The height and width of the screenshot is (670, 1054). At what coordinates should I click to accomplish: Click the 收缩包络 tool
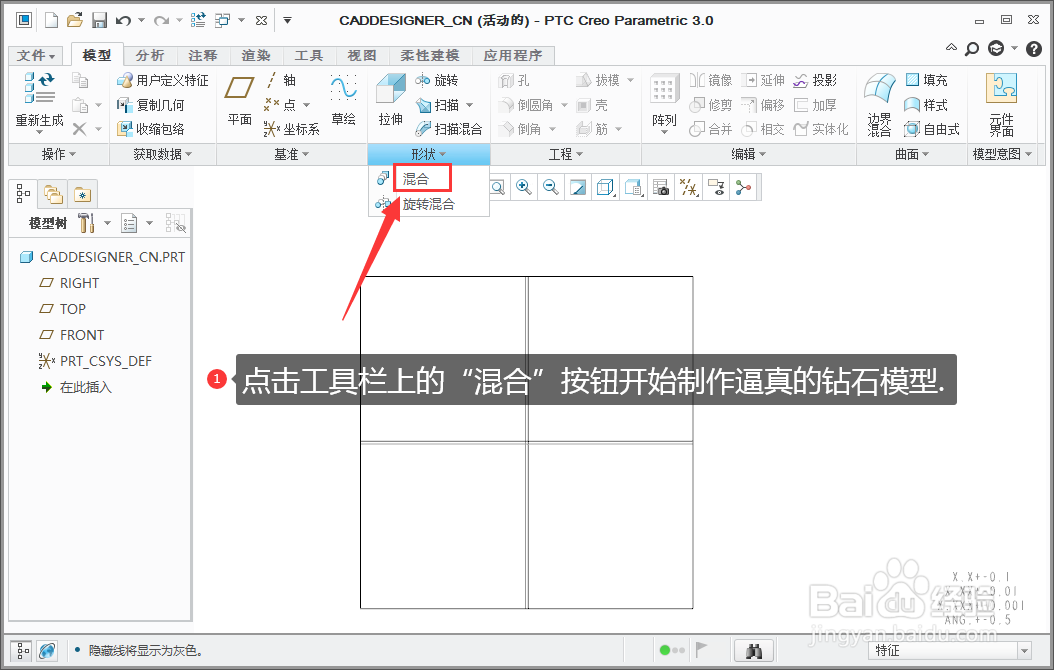click(151, 129)
